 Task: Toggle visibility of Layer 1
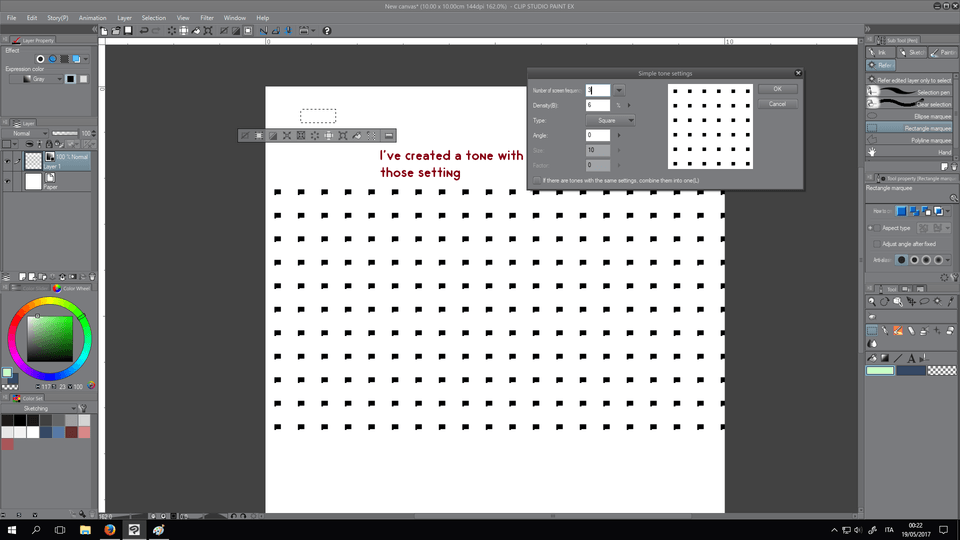[7, 162]
